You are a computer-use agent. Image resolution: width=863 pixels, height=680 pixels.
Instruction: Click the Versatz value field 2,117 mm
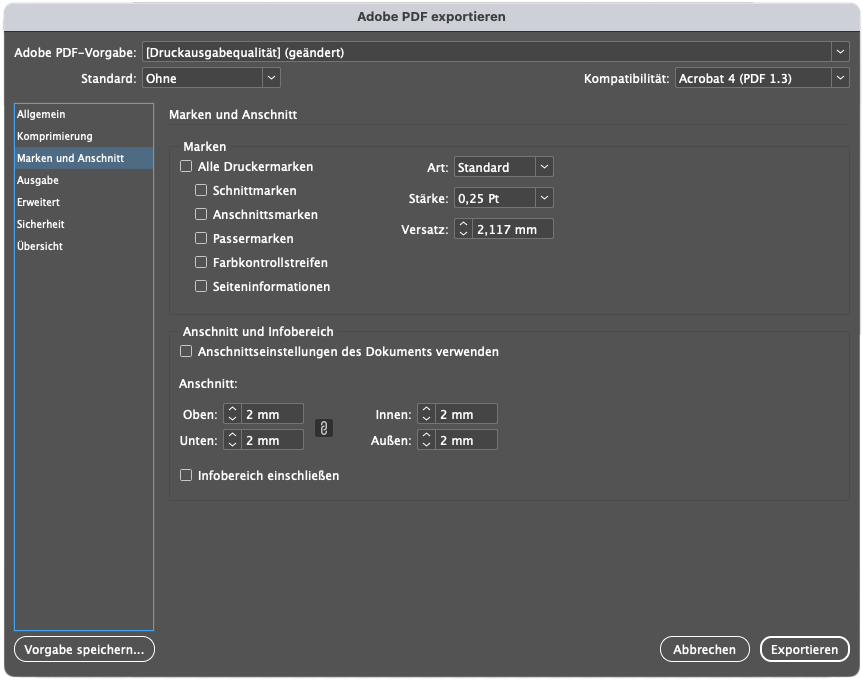tap(513, 229)
